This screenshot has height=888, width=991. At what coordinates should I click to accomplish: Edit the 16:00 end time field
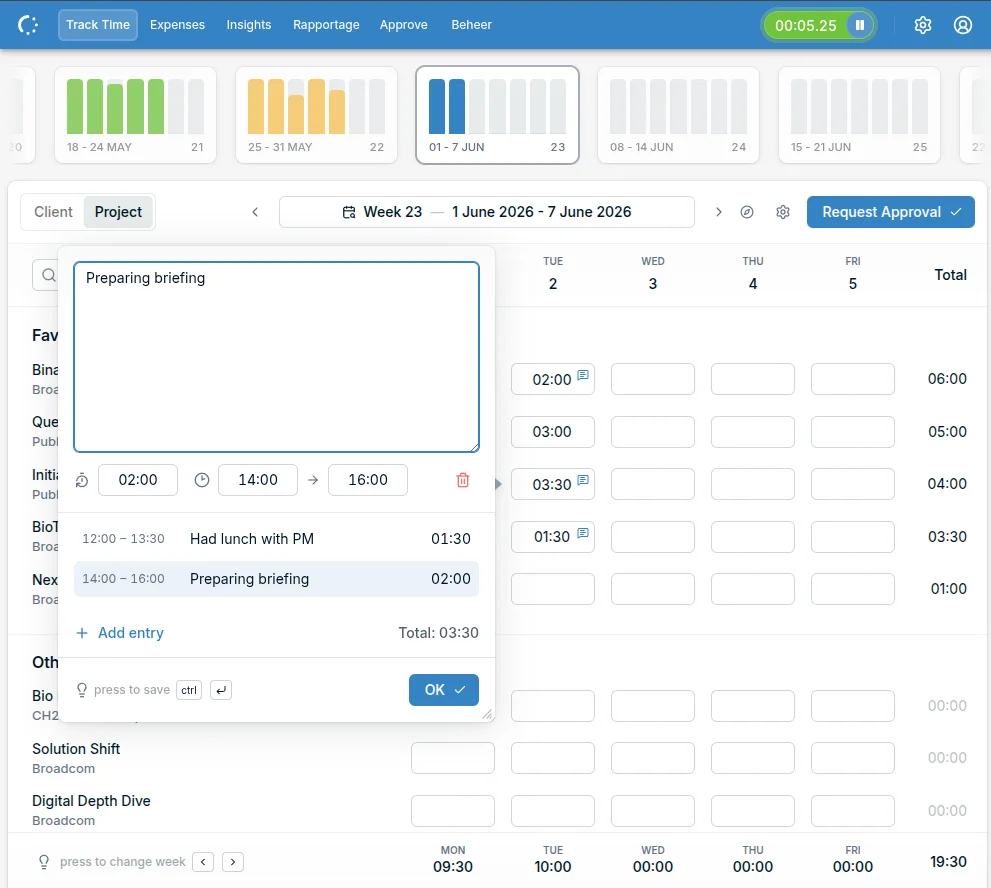[x=368, y=480]
